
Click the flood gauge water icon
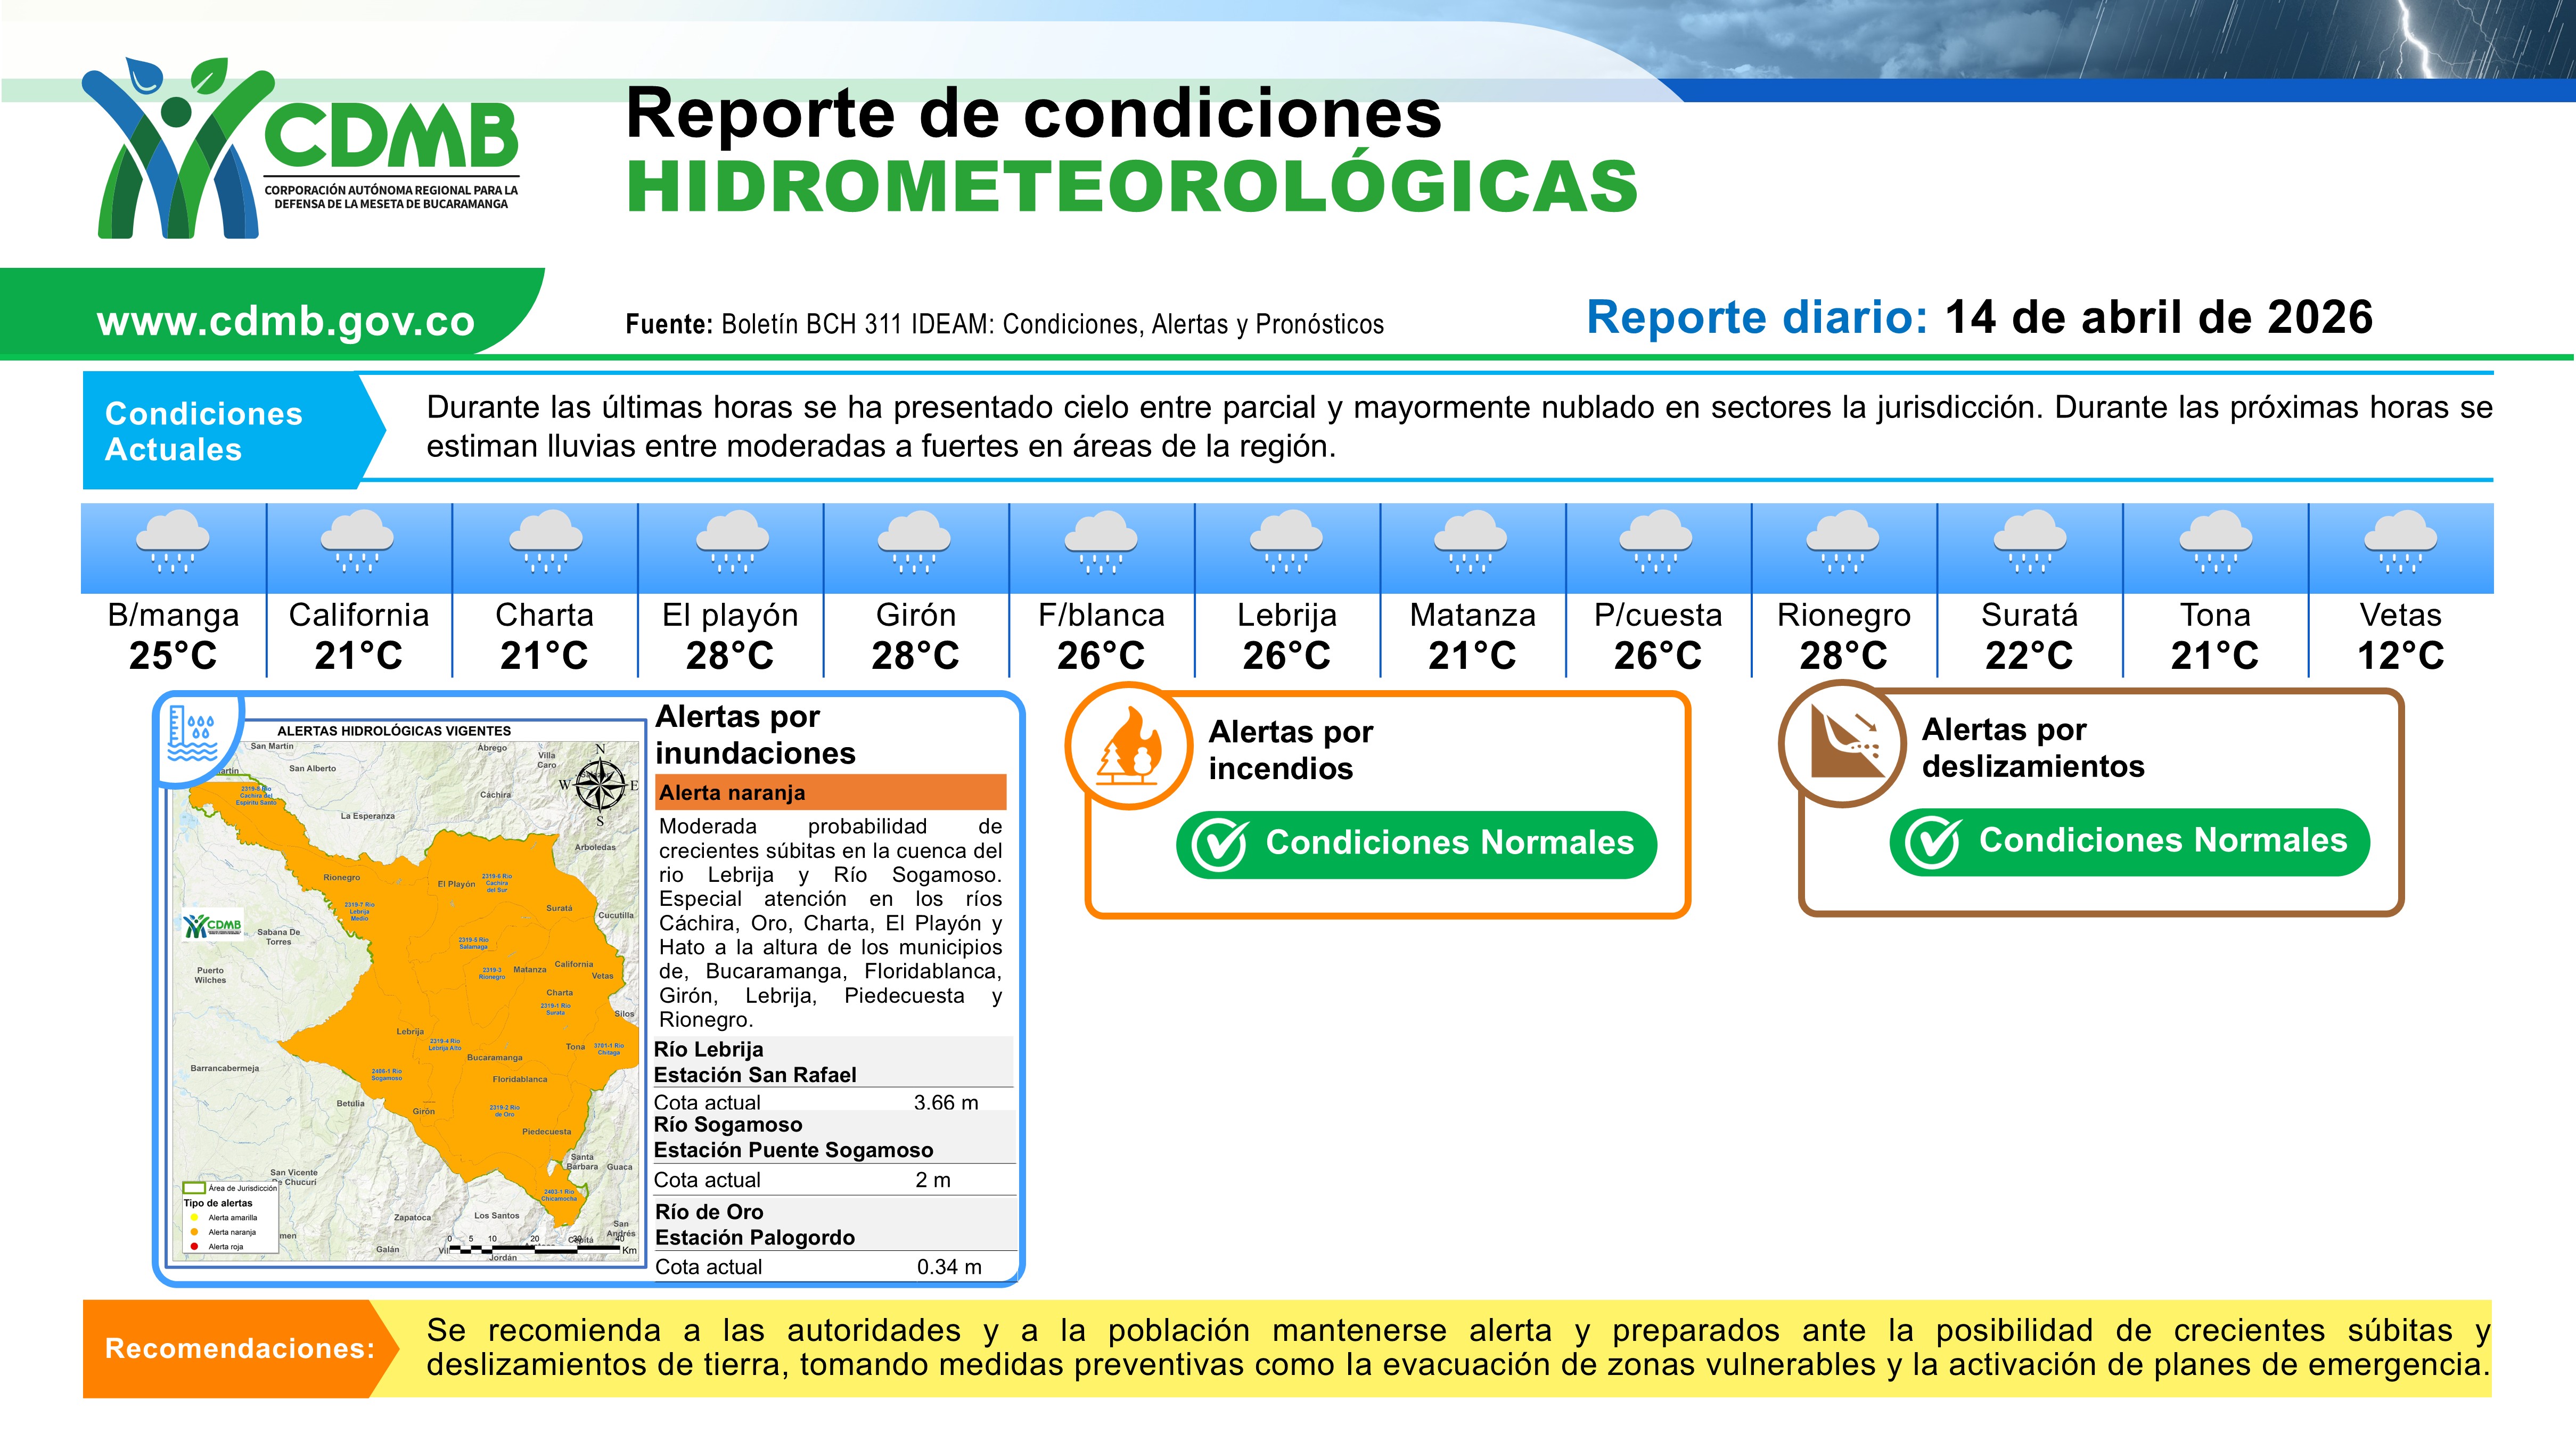(193, 734)
